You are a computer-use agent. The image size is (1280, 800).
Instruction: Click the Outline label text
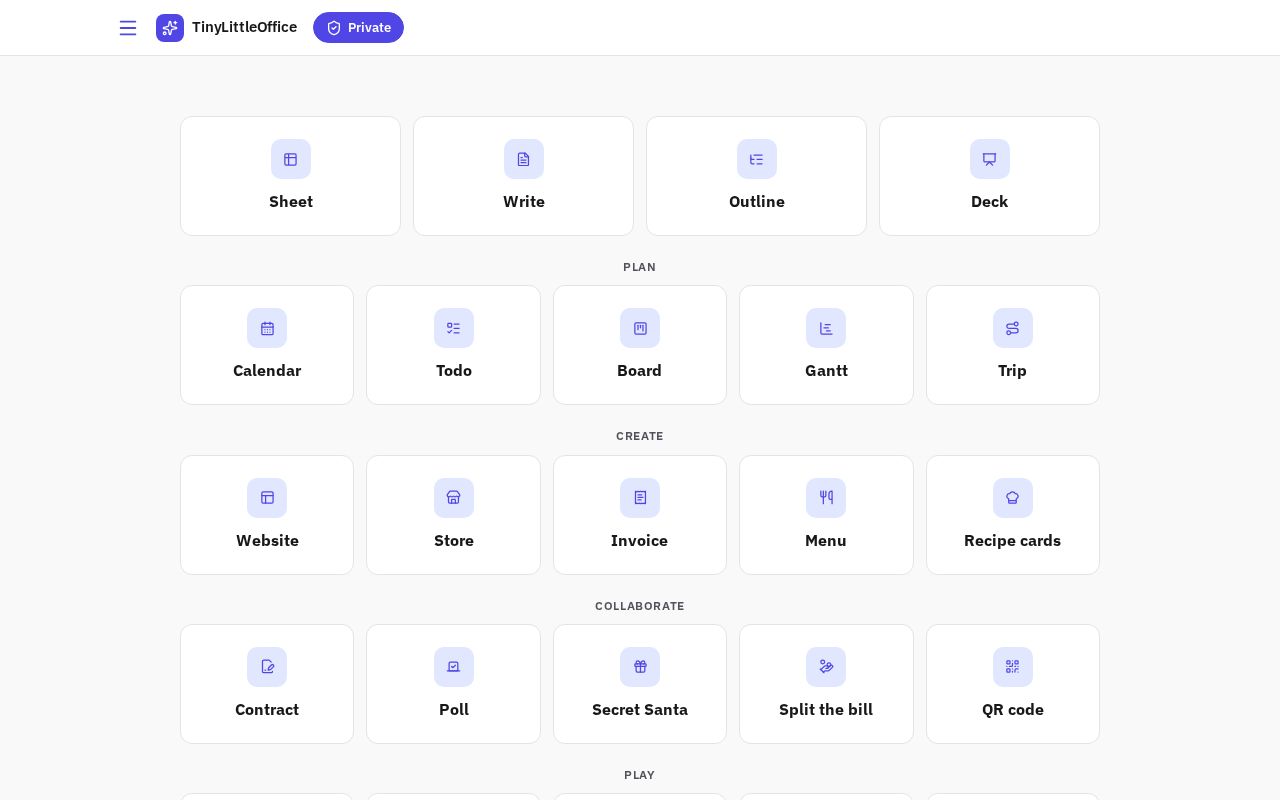point(757,202)
